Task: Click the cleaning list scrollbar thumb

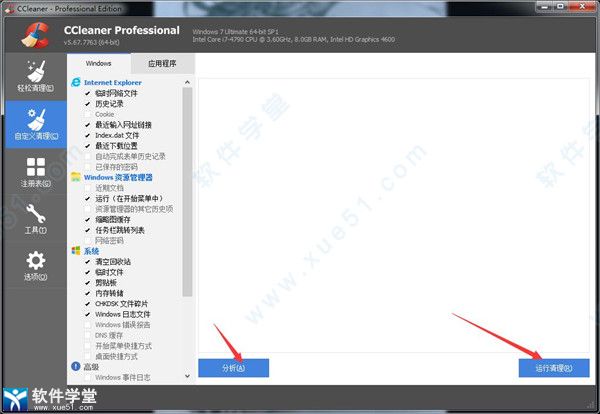Action: click(x=187, y=192)
